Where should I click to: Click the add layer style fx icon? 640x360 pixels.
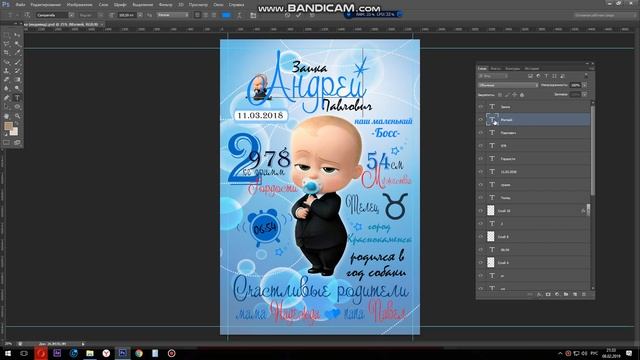pyautogui.click(x=539, y=294)
